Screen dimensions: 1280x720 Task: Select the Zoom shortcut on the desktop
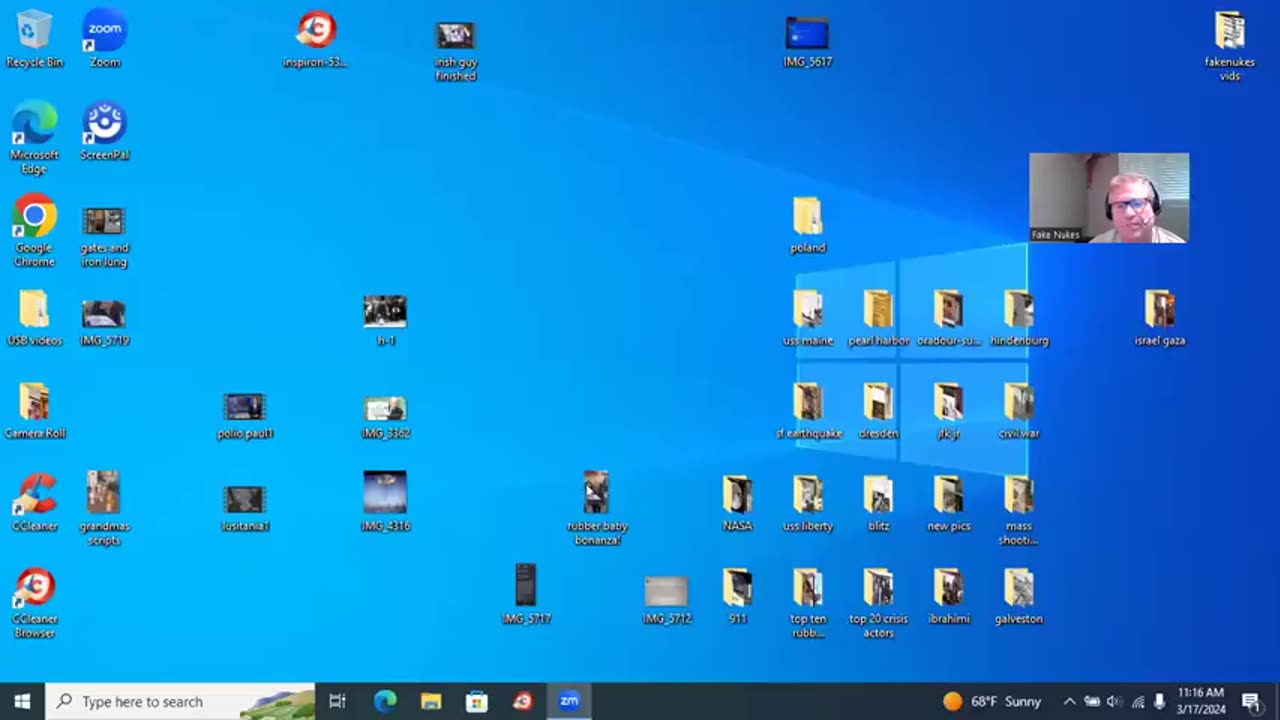[105, 39]
